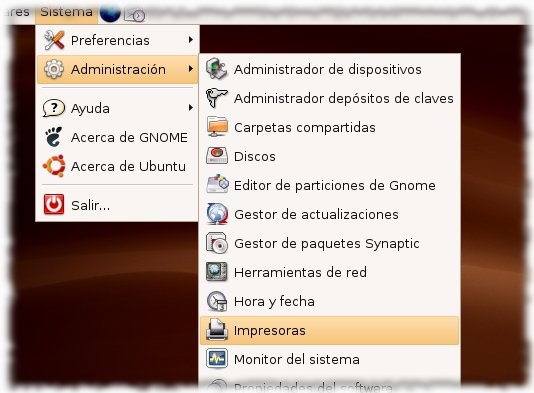Click the Ubuntu logo icon

[x=54, y=166]
